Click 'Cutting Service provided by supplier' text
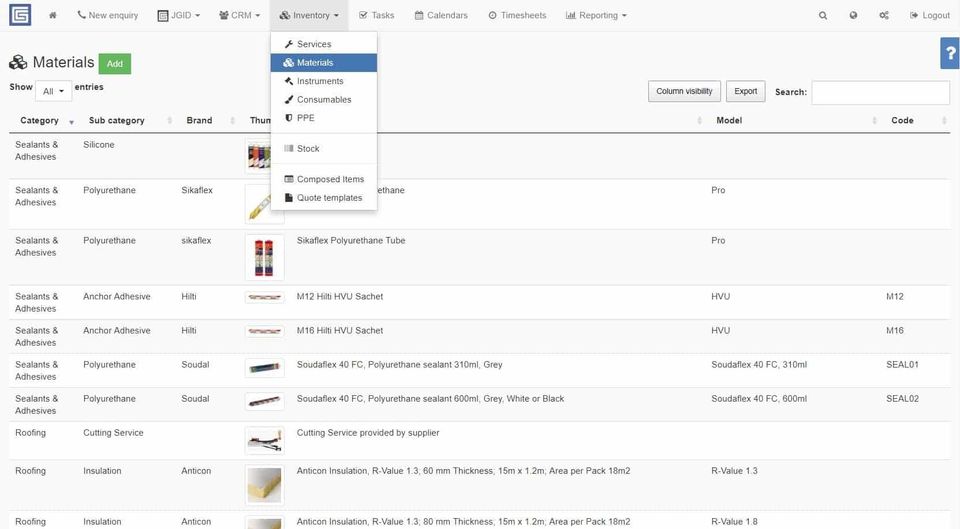960x529 pixels. point(368,433)
